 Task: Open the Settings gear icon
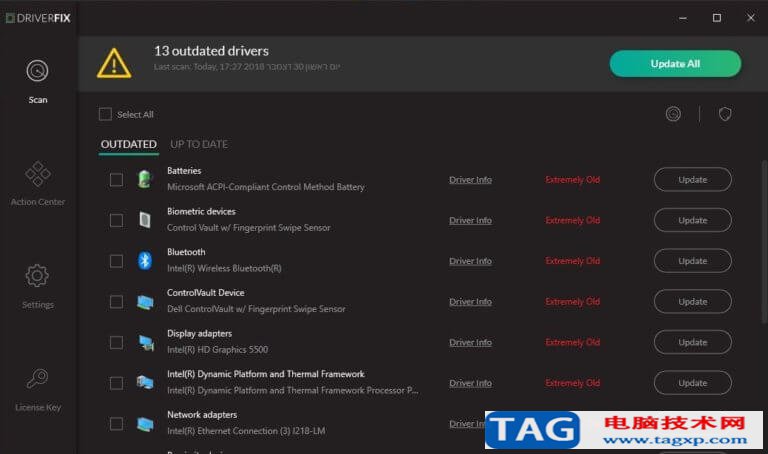point(37,276)
